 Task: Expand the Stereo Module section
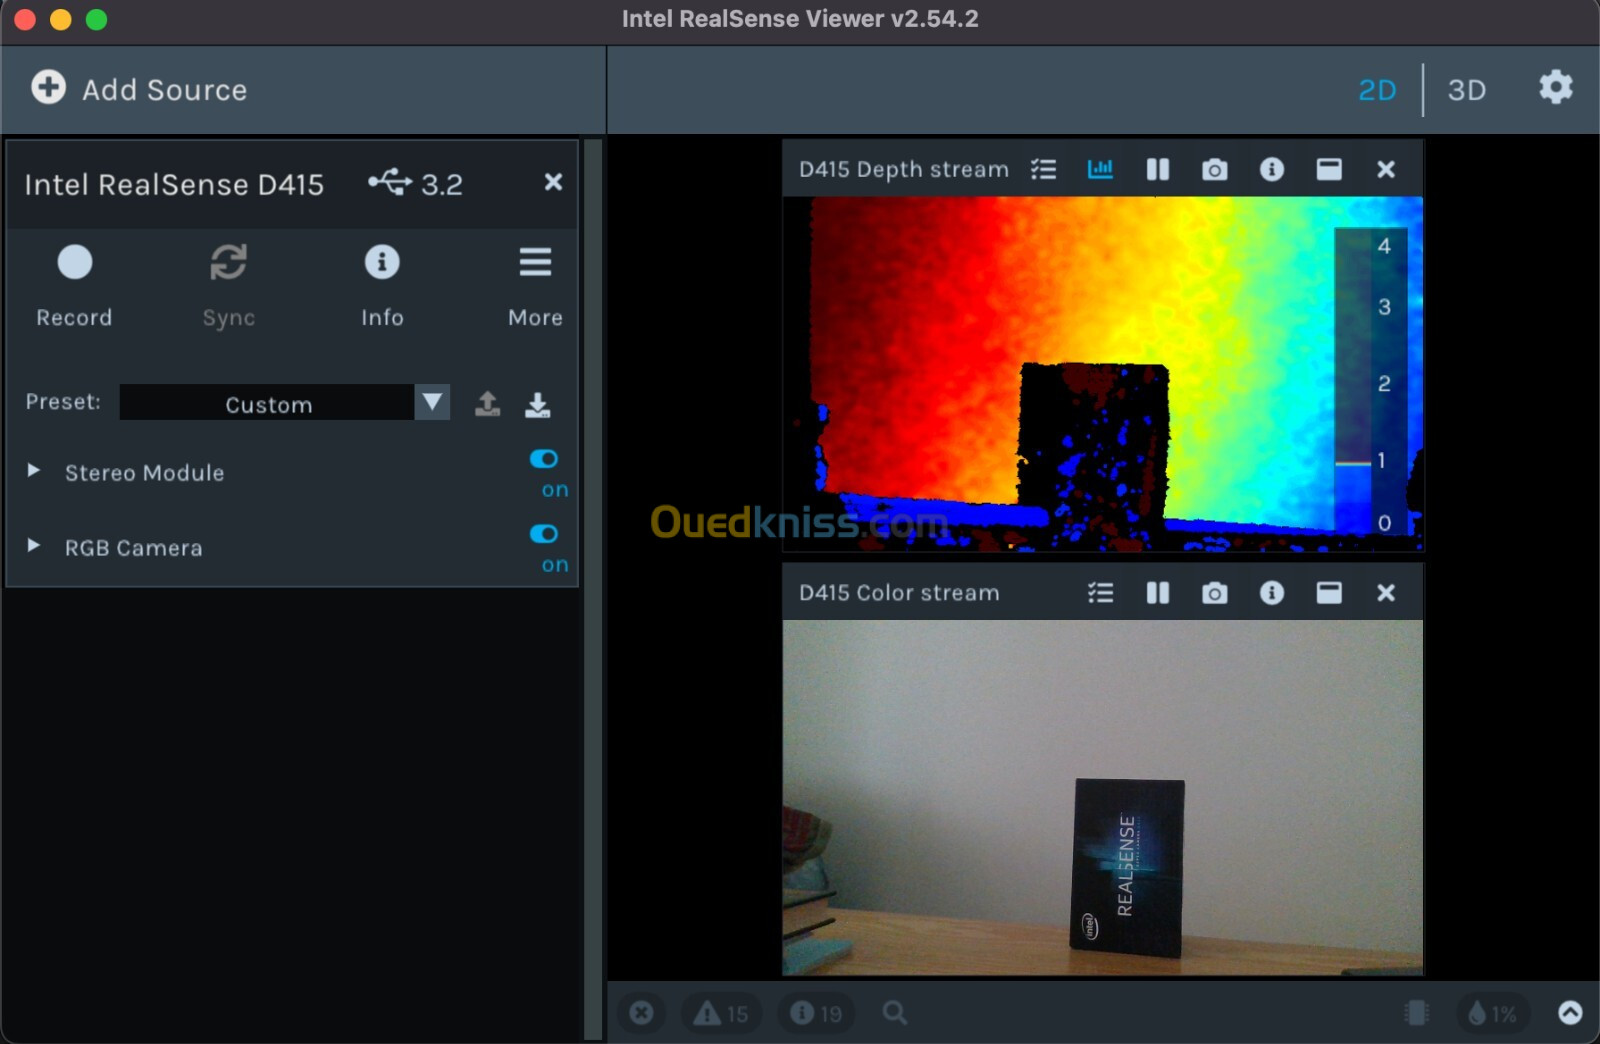tap(33, 470)
